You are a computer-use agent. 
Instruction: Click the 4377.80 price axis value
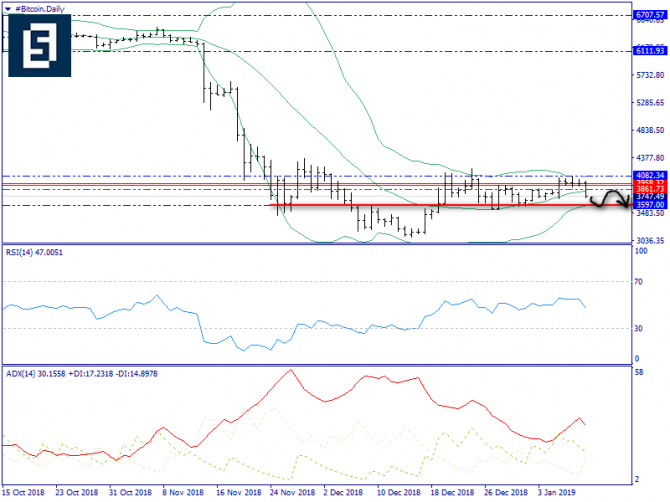tap(650, 158)
